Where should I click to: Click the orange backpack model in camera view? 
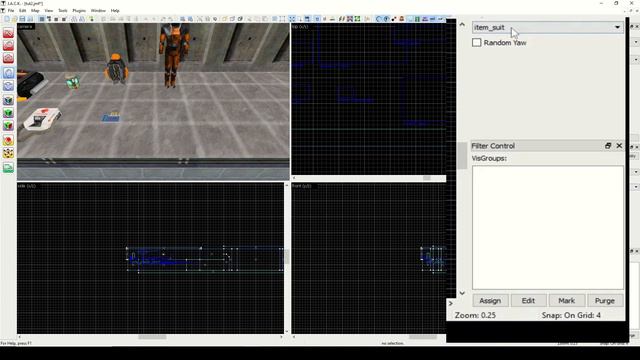(x=116, y=69)
